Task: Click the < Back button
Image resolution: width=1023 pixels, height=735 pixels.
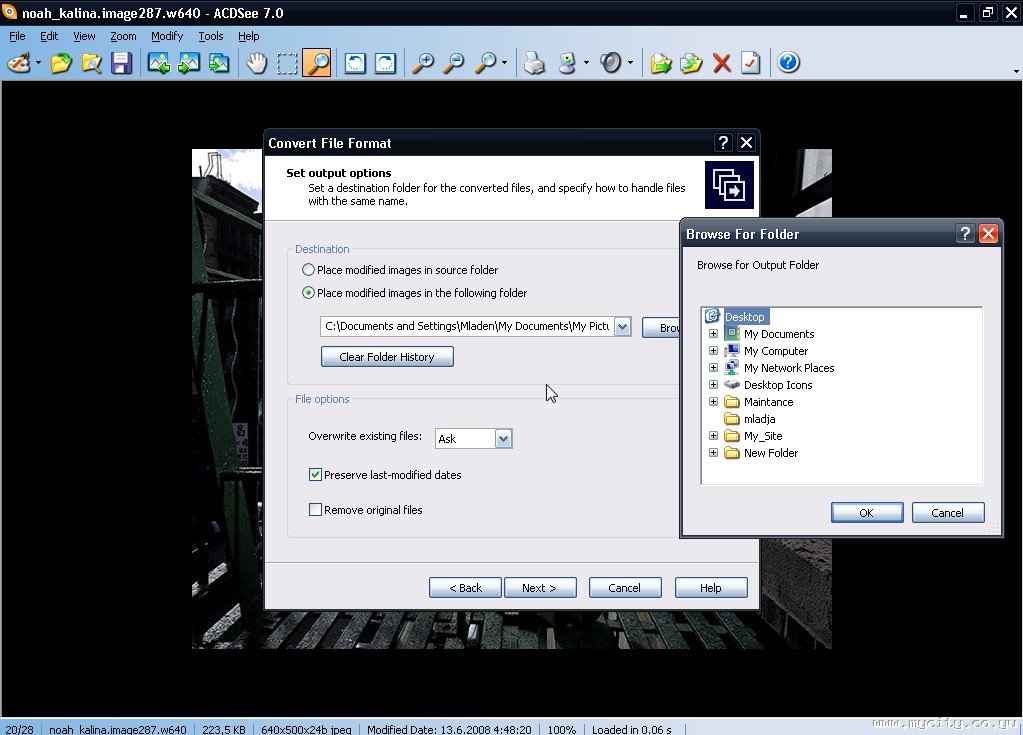Action: coord(465,588)
